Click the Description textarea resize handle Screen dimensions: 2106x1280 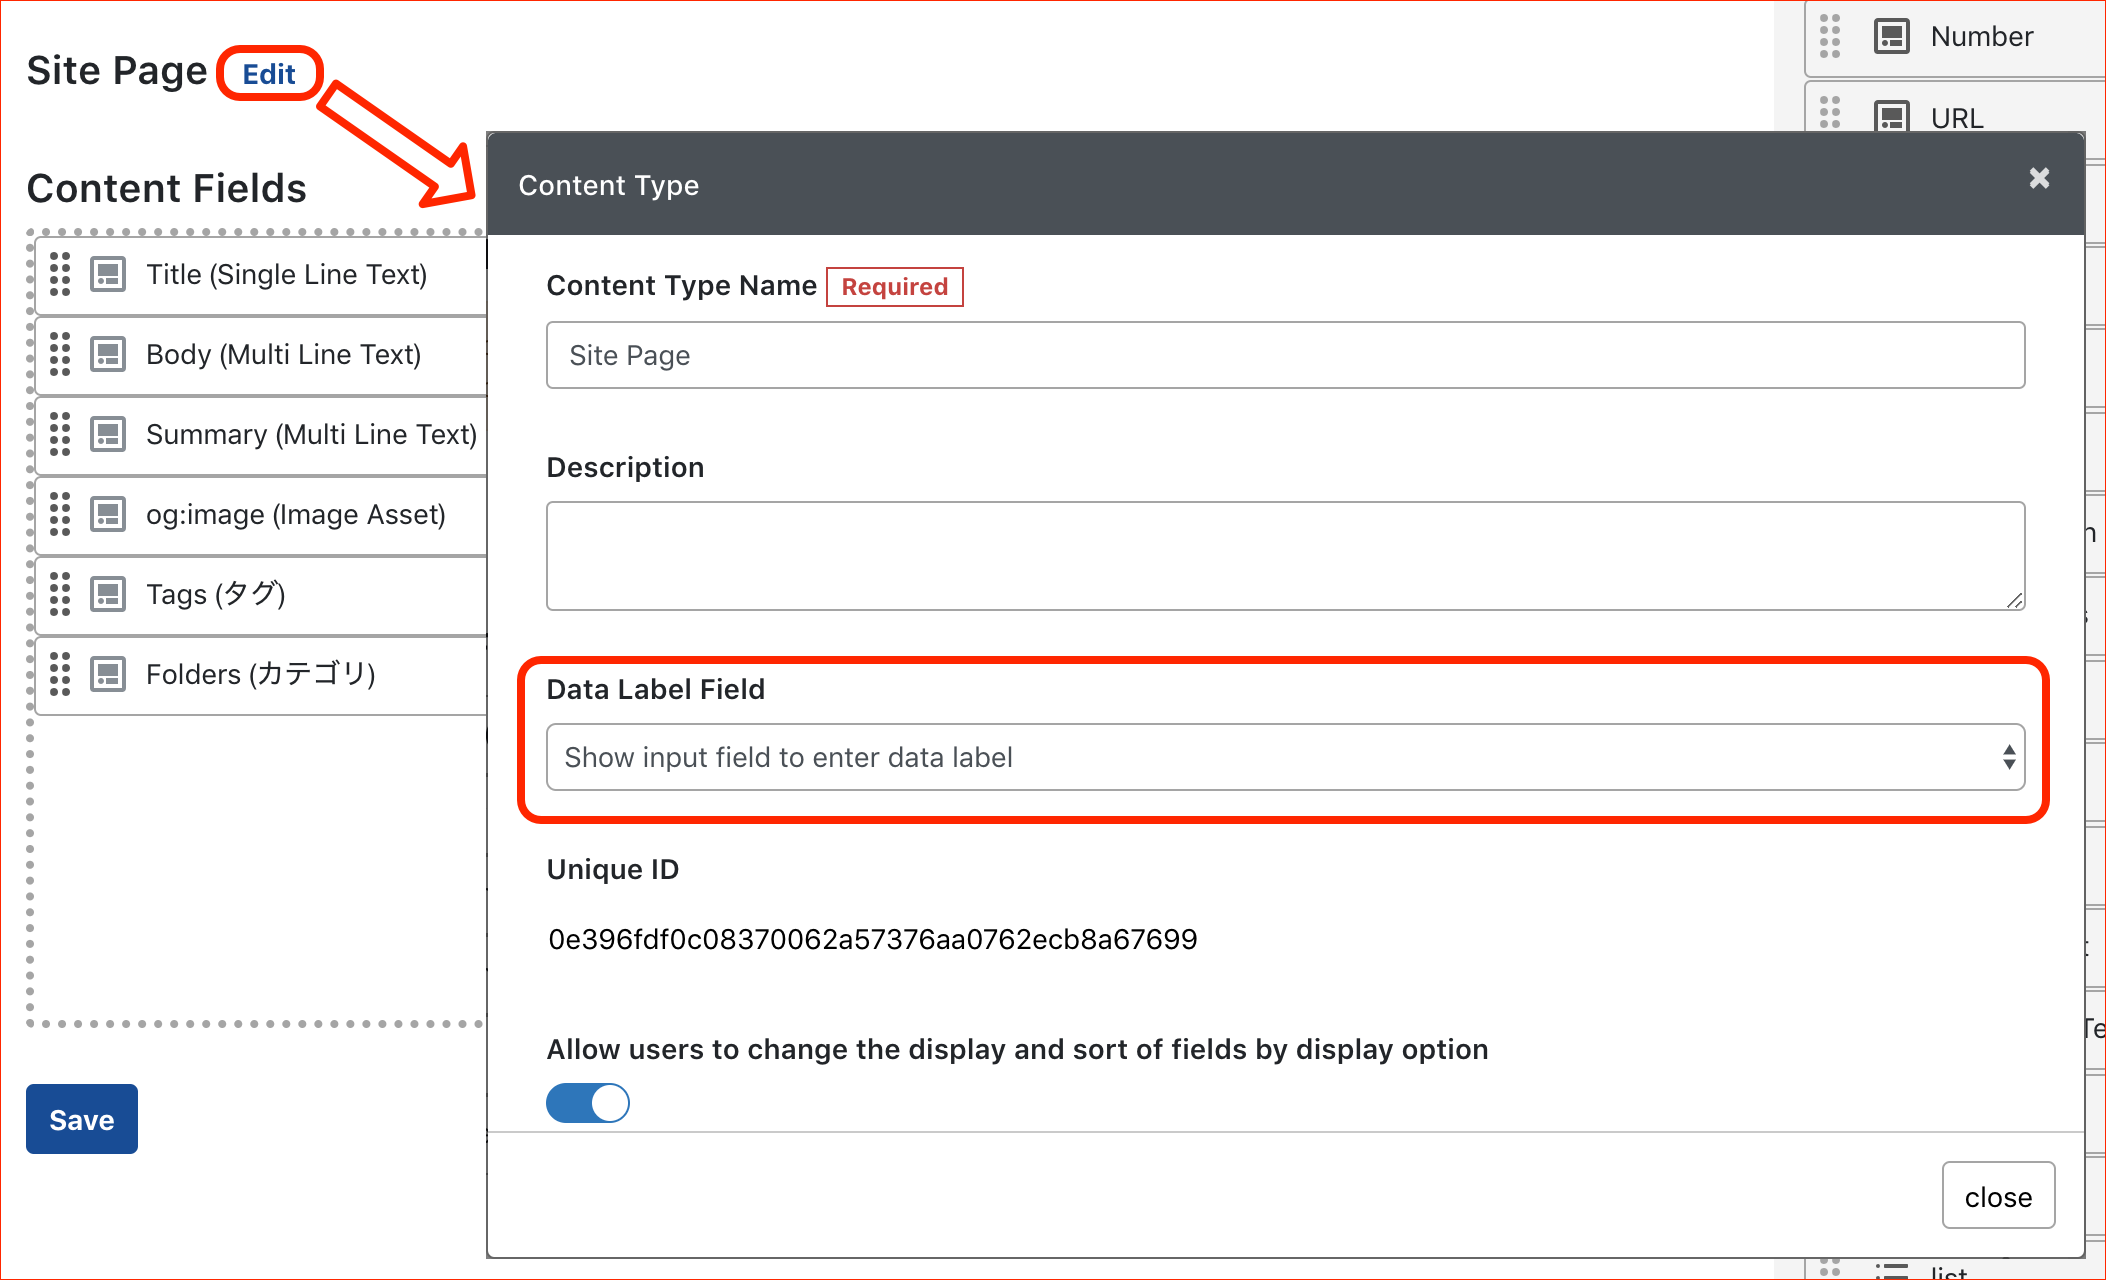coord(2014,600)
